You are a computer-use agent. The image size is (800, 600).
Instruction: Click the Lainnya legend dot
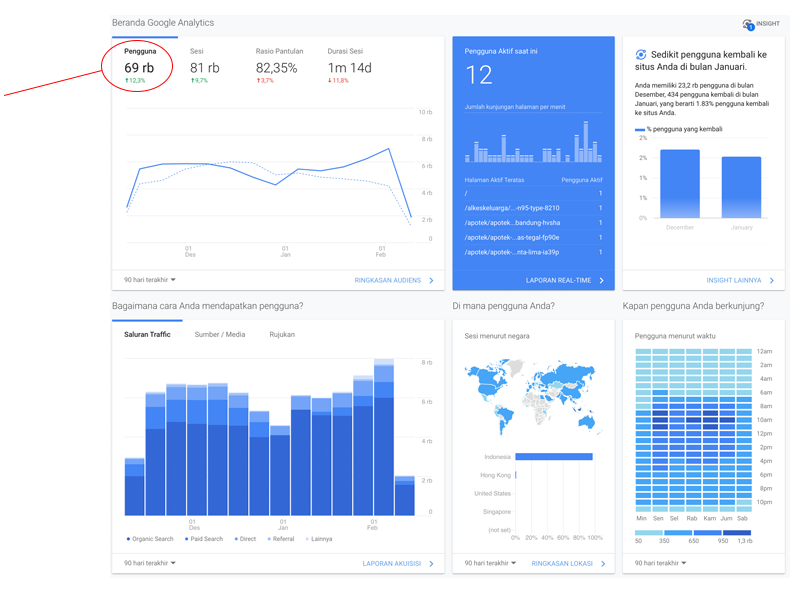coord(307,539)
